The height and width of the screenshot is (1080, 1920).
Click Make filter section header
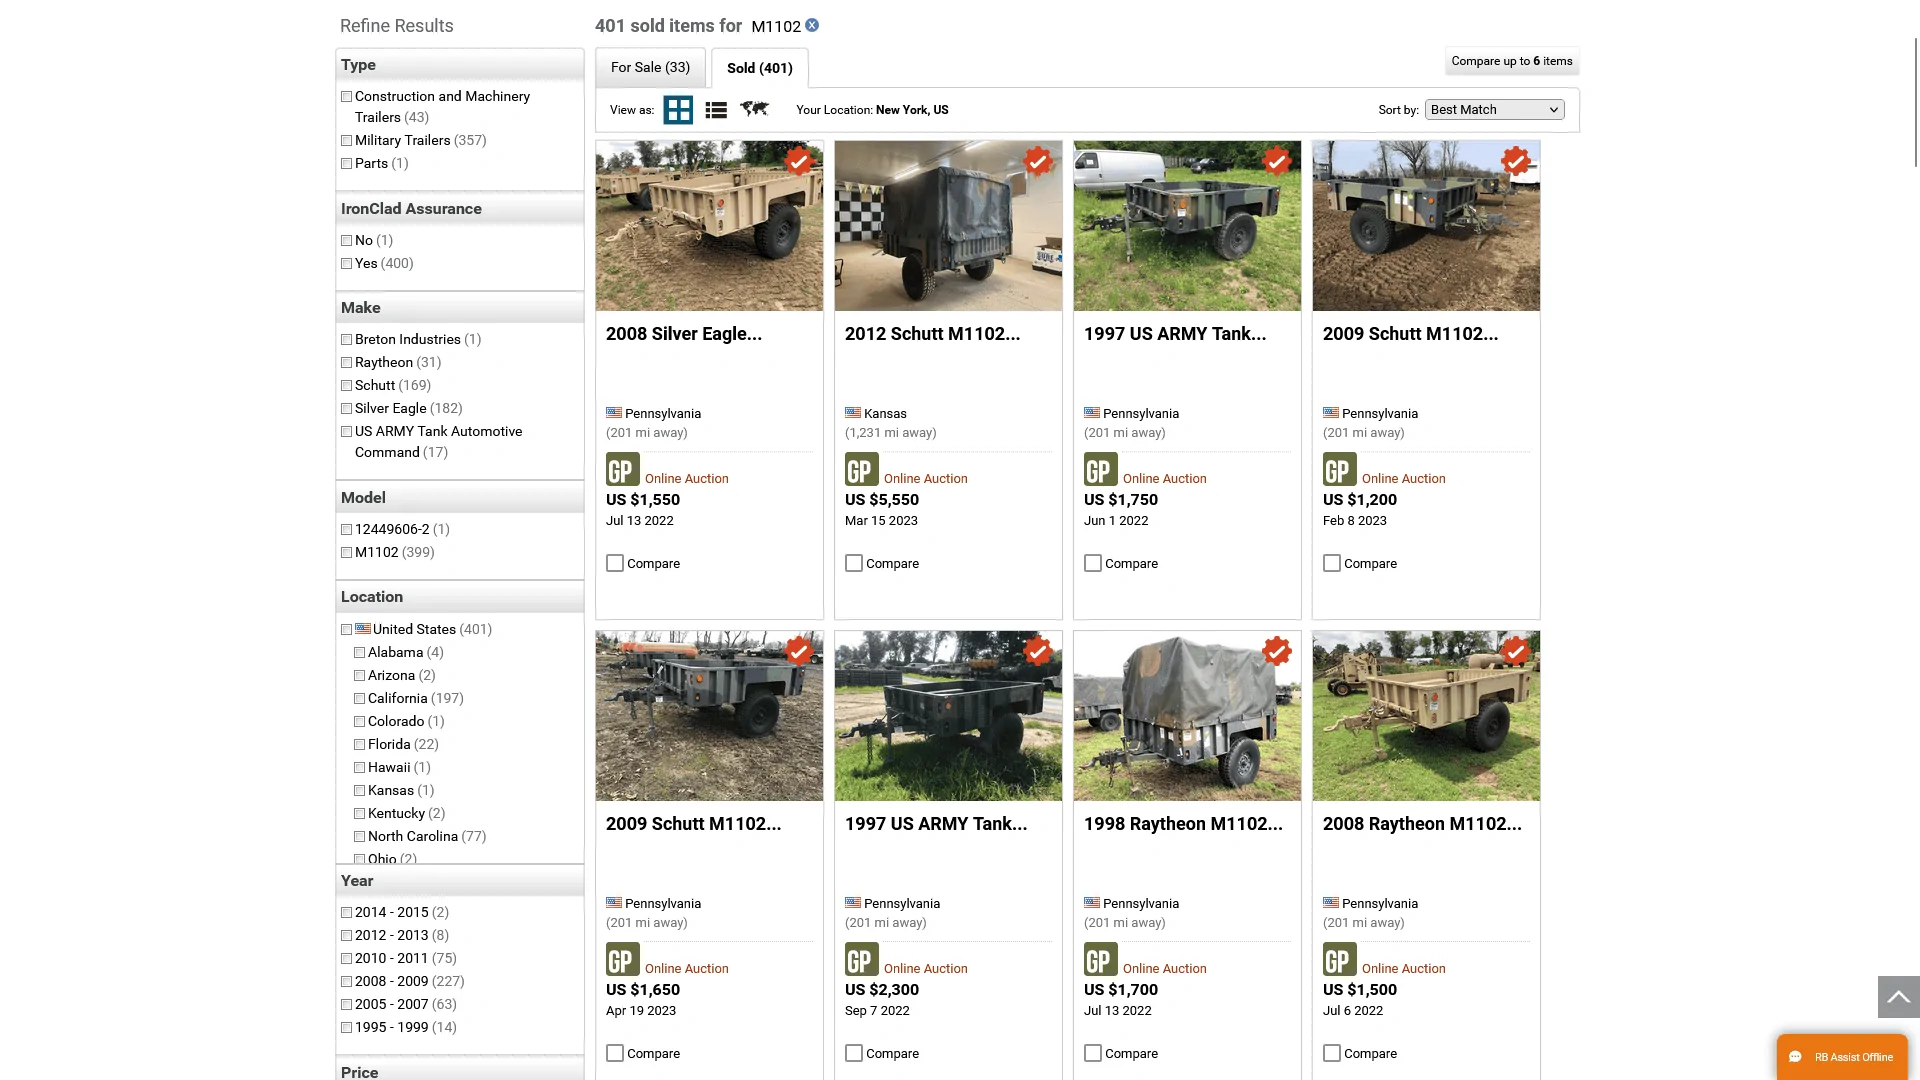[x=459, y=308]
